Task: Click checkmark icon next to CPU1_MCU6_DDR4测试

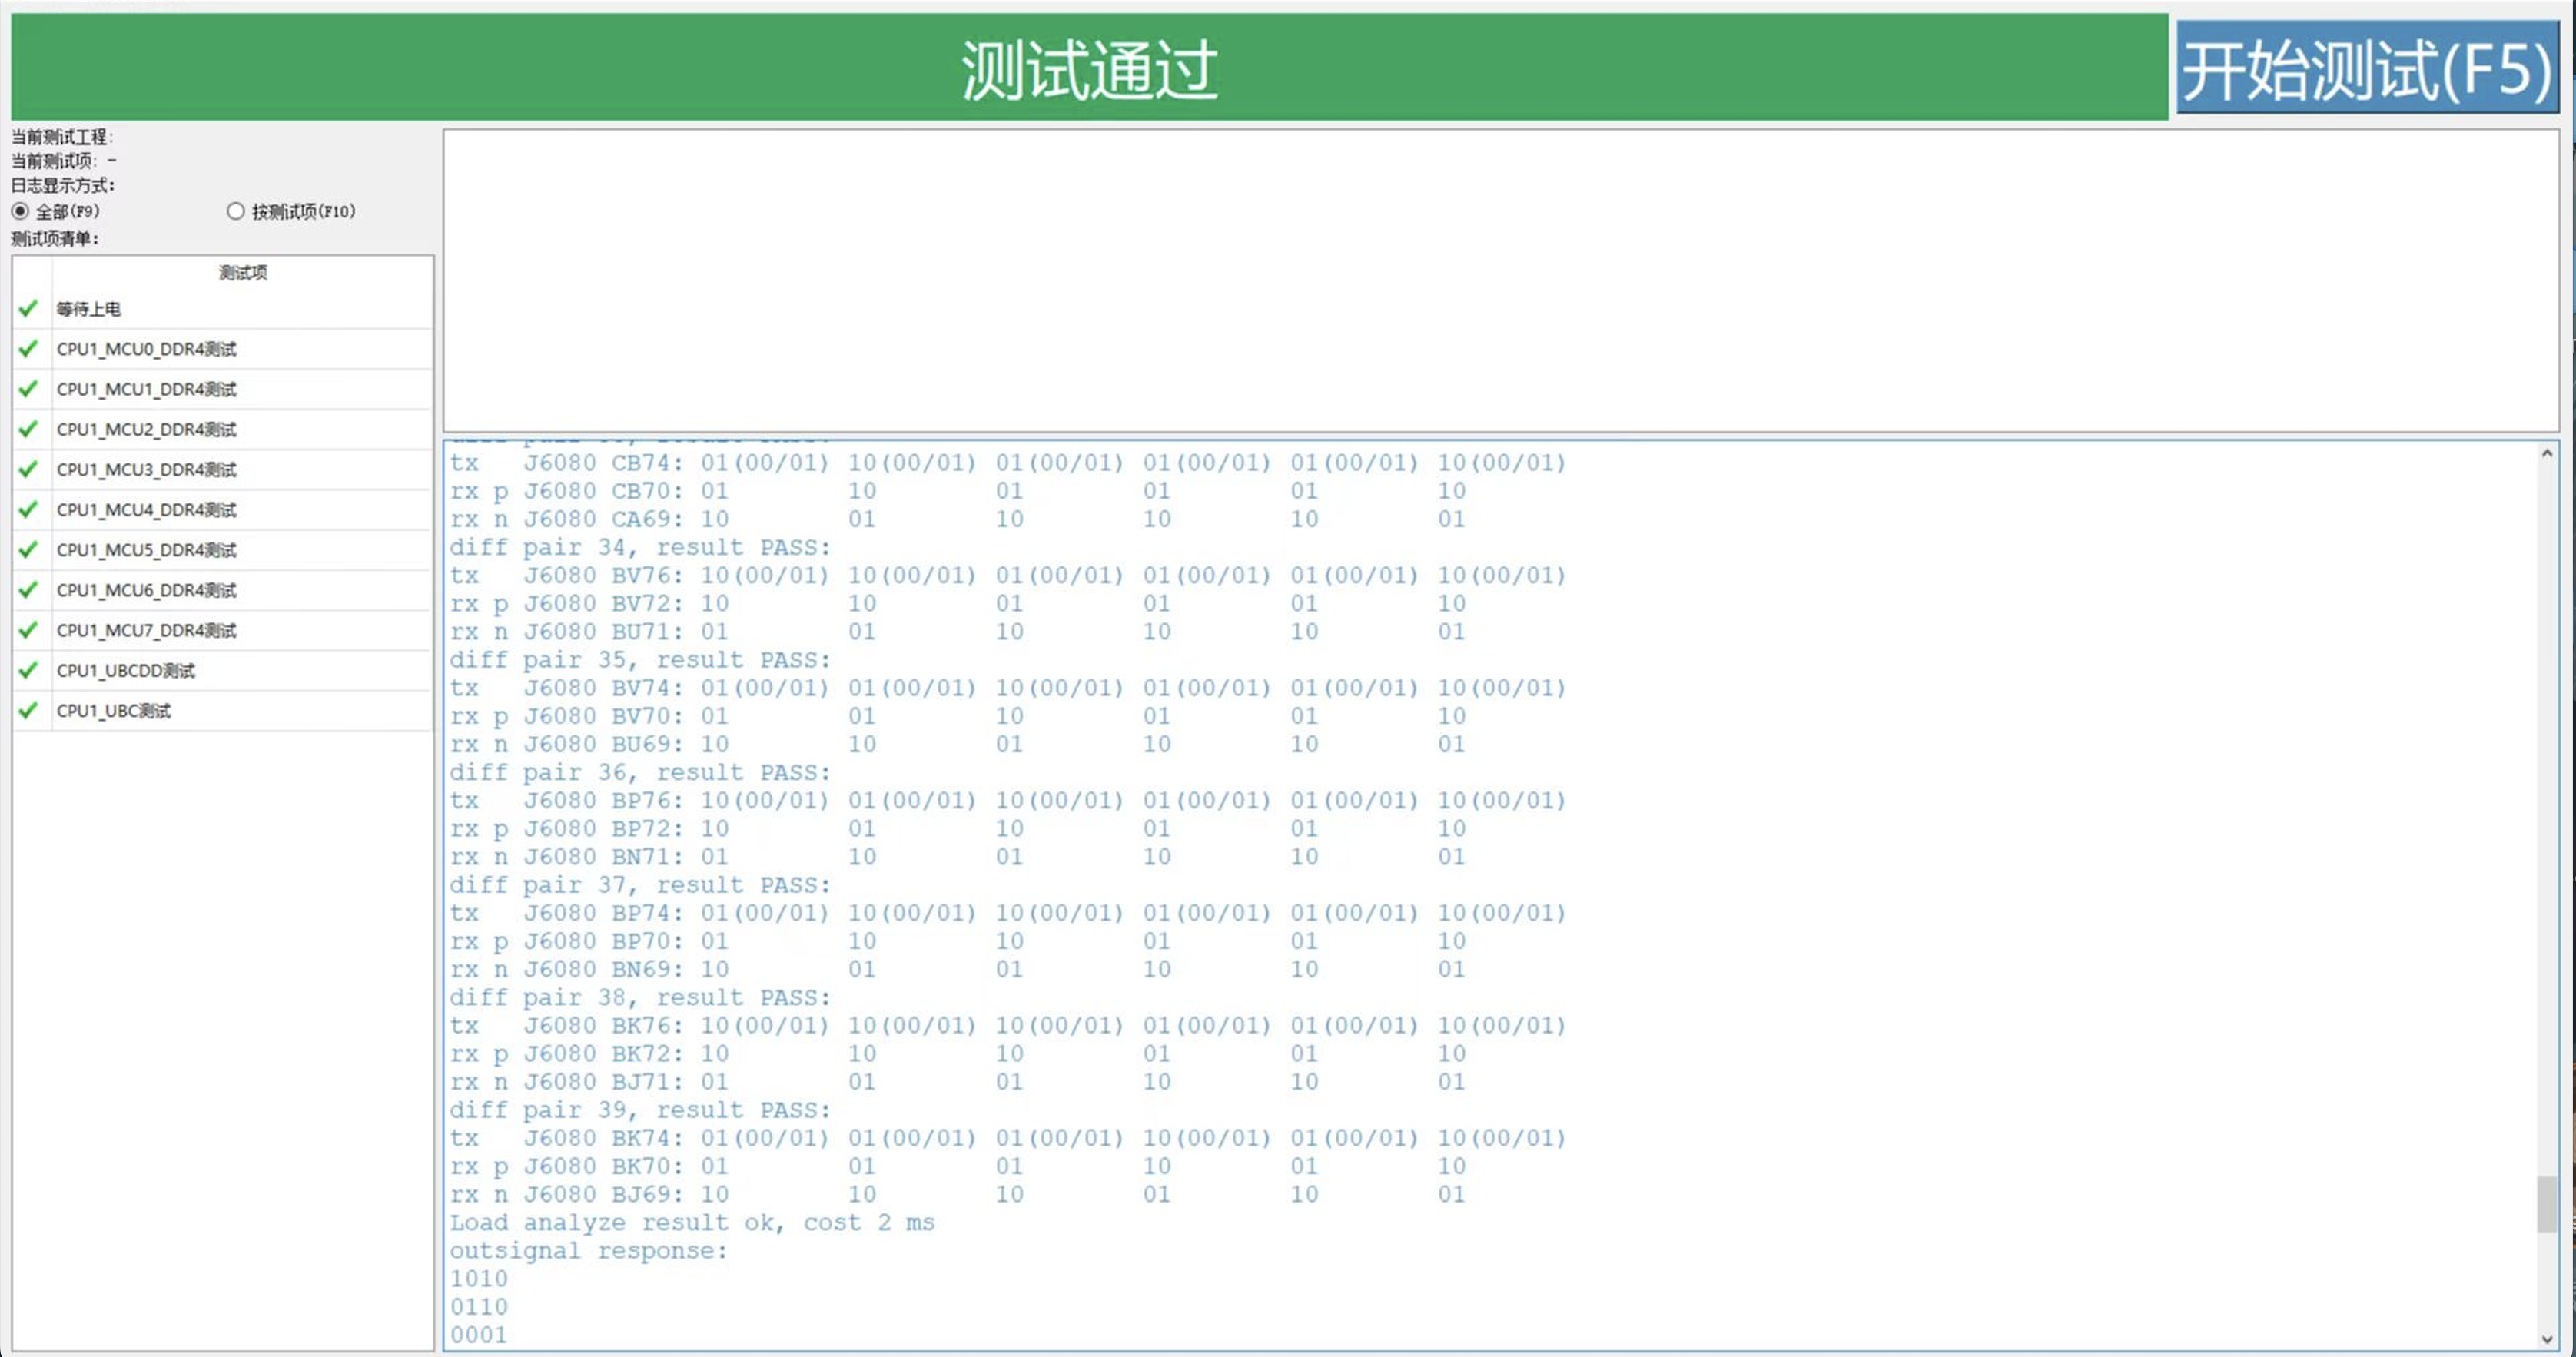Action: (29, 590)
